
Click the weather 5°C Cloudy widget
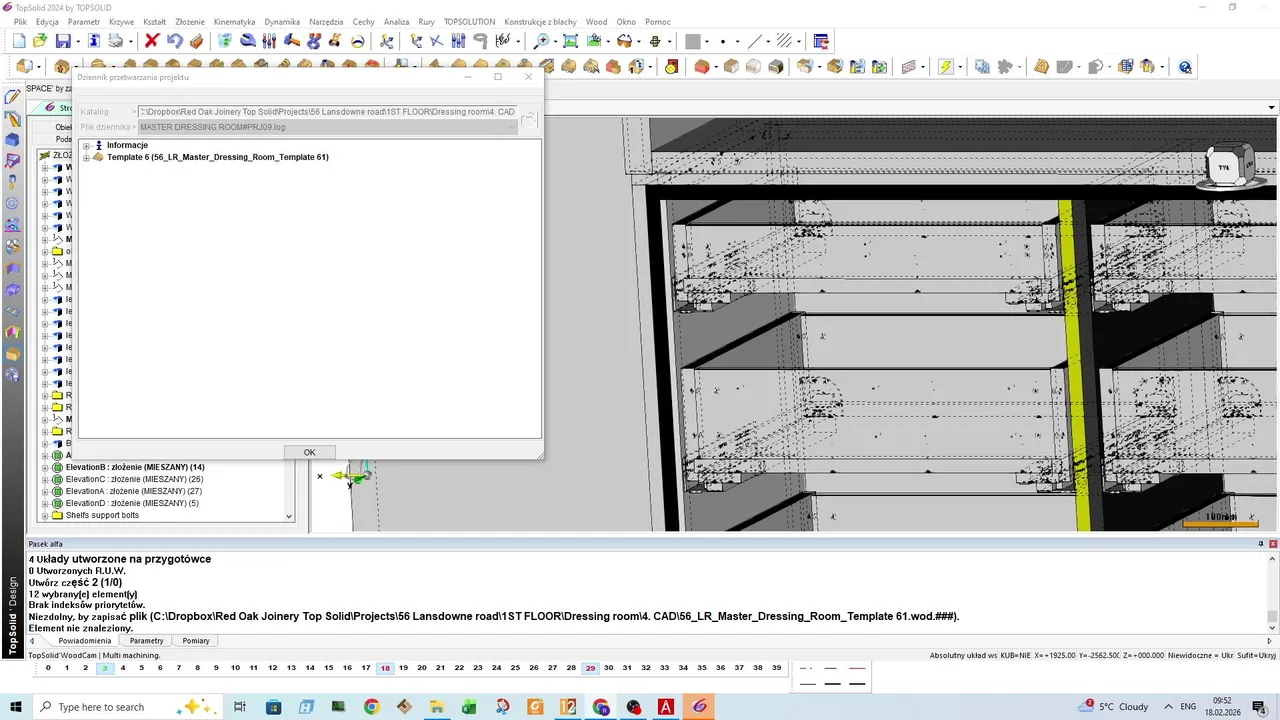pyautogui.click(x=1115, y=707)
